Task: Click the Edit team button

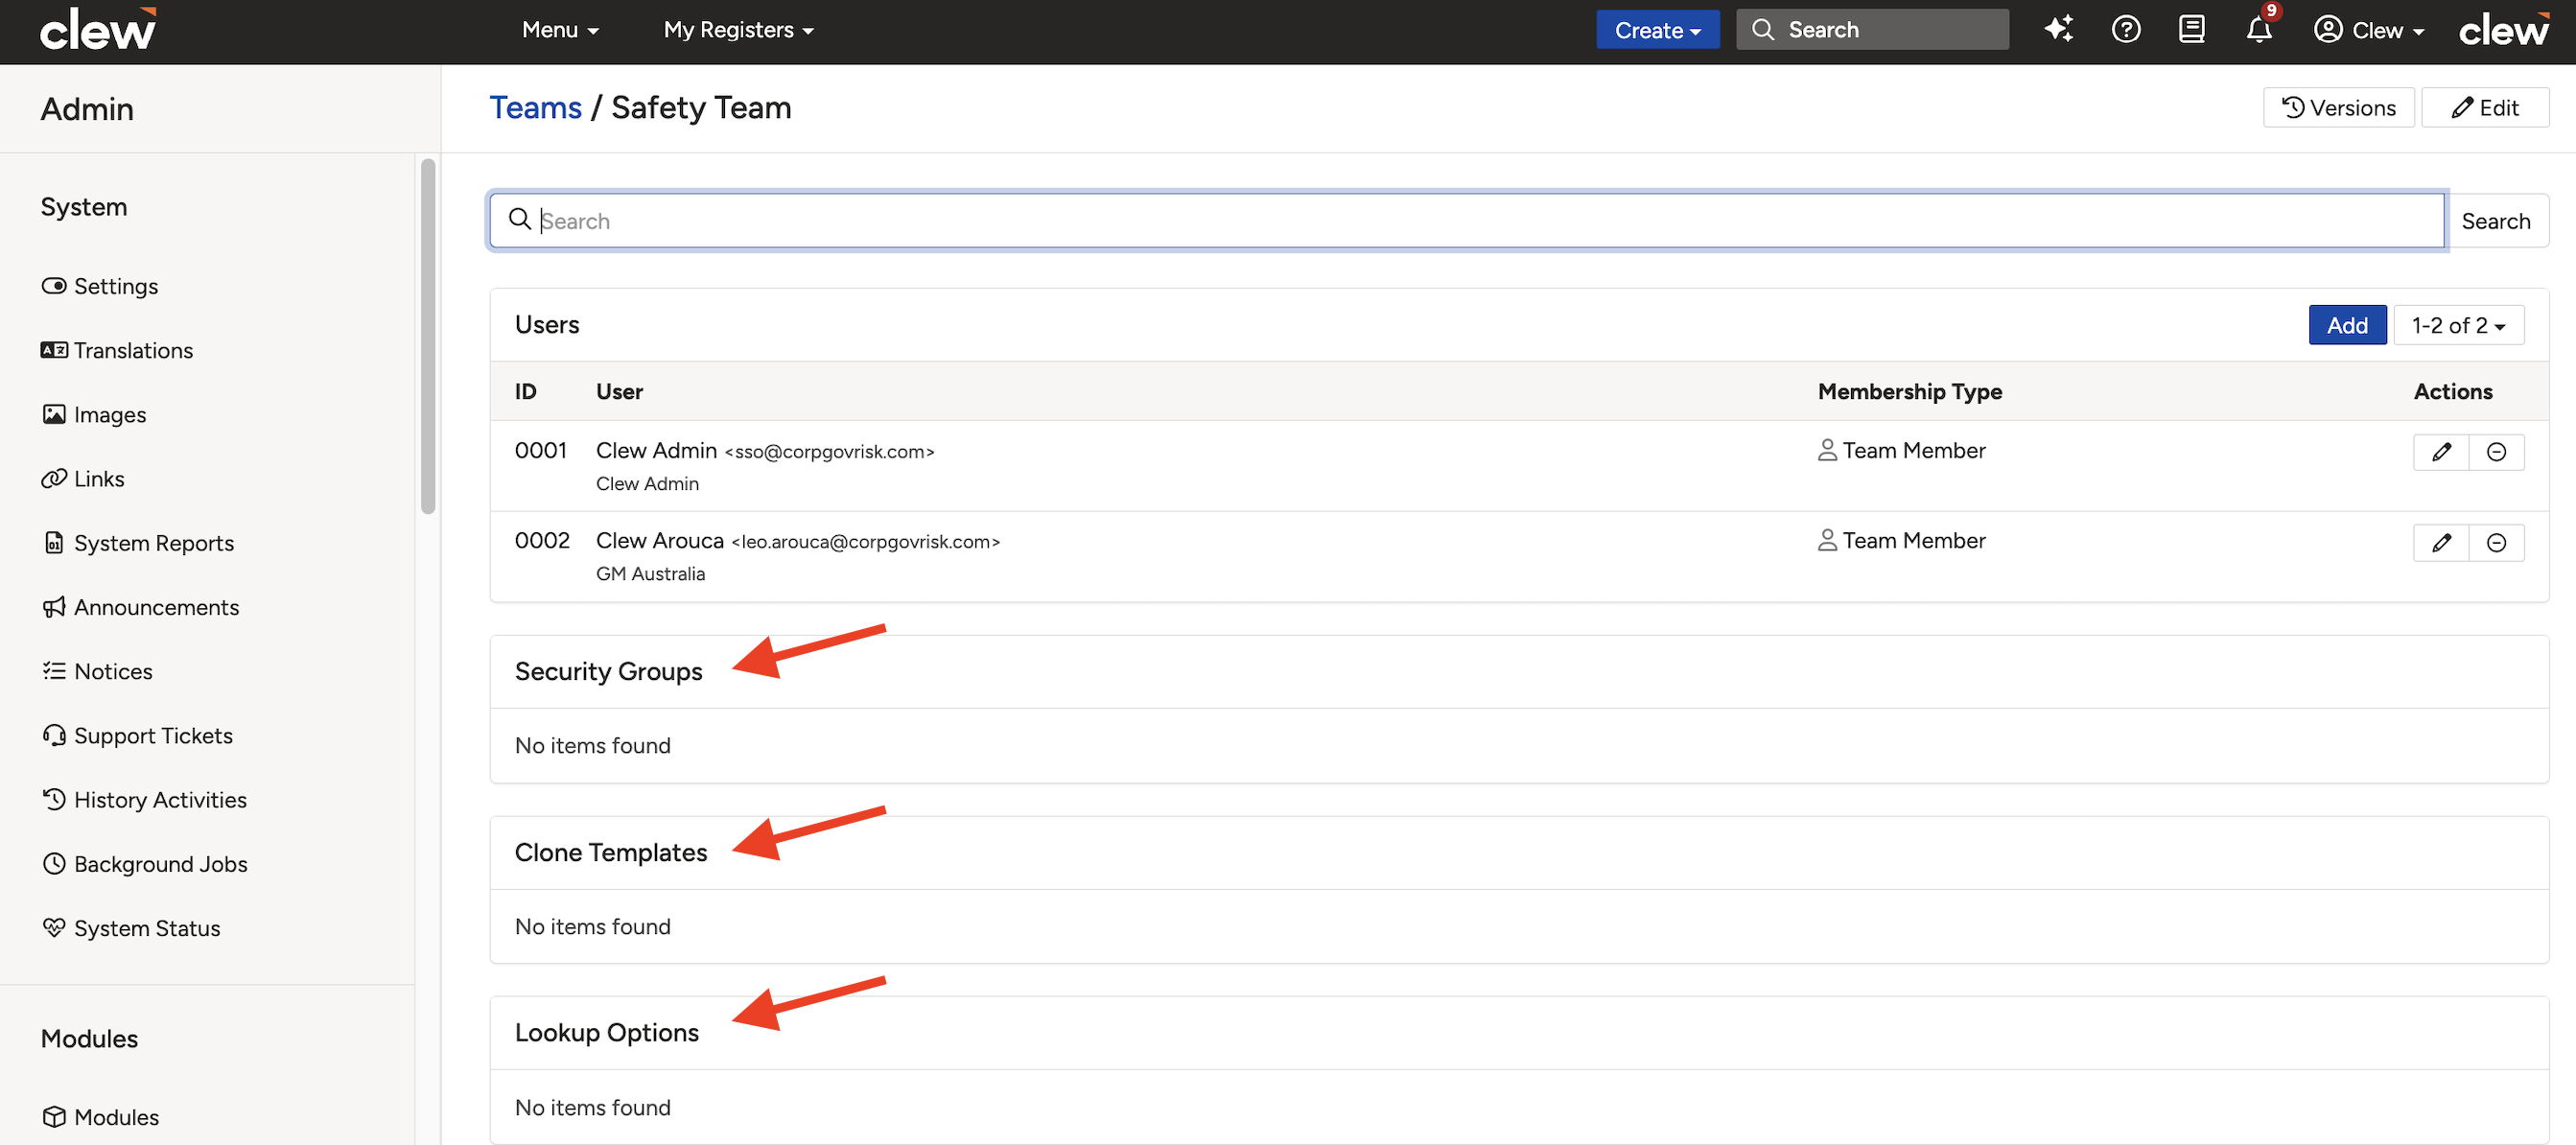Action: [2485, 107]
